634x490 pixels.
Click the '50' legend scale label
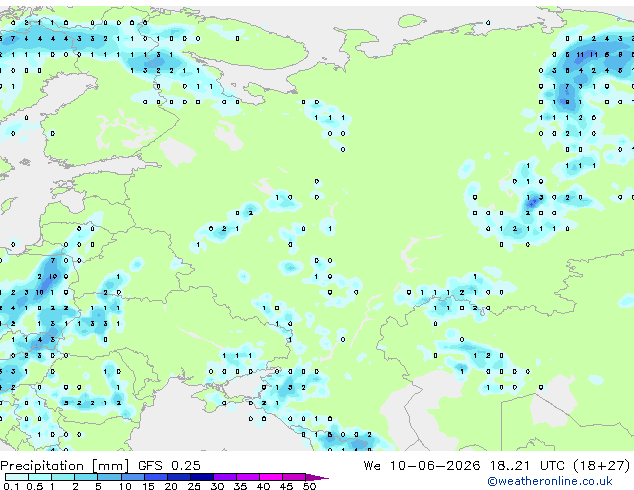coord(309,486)
